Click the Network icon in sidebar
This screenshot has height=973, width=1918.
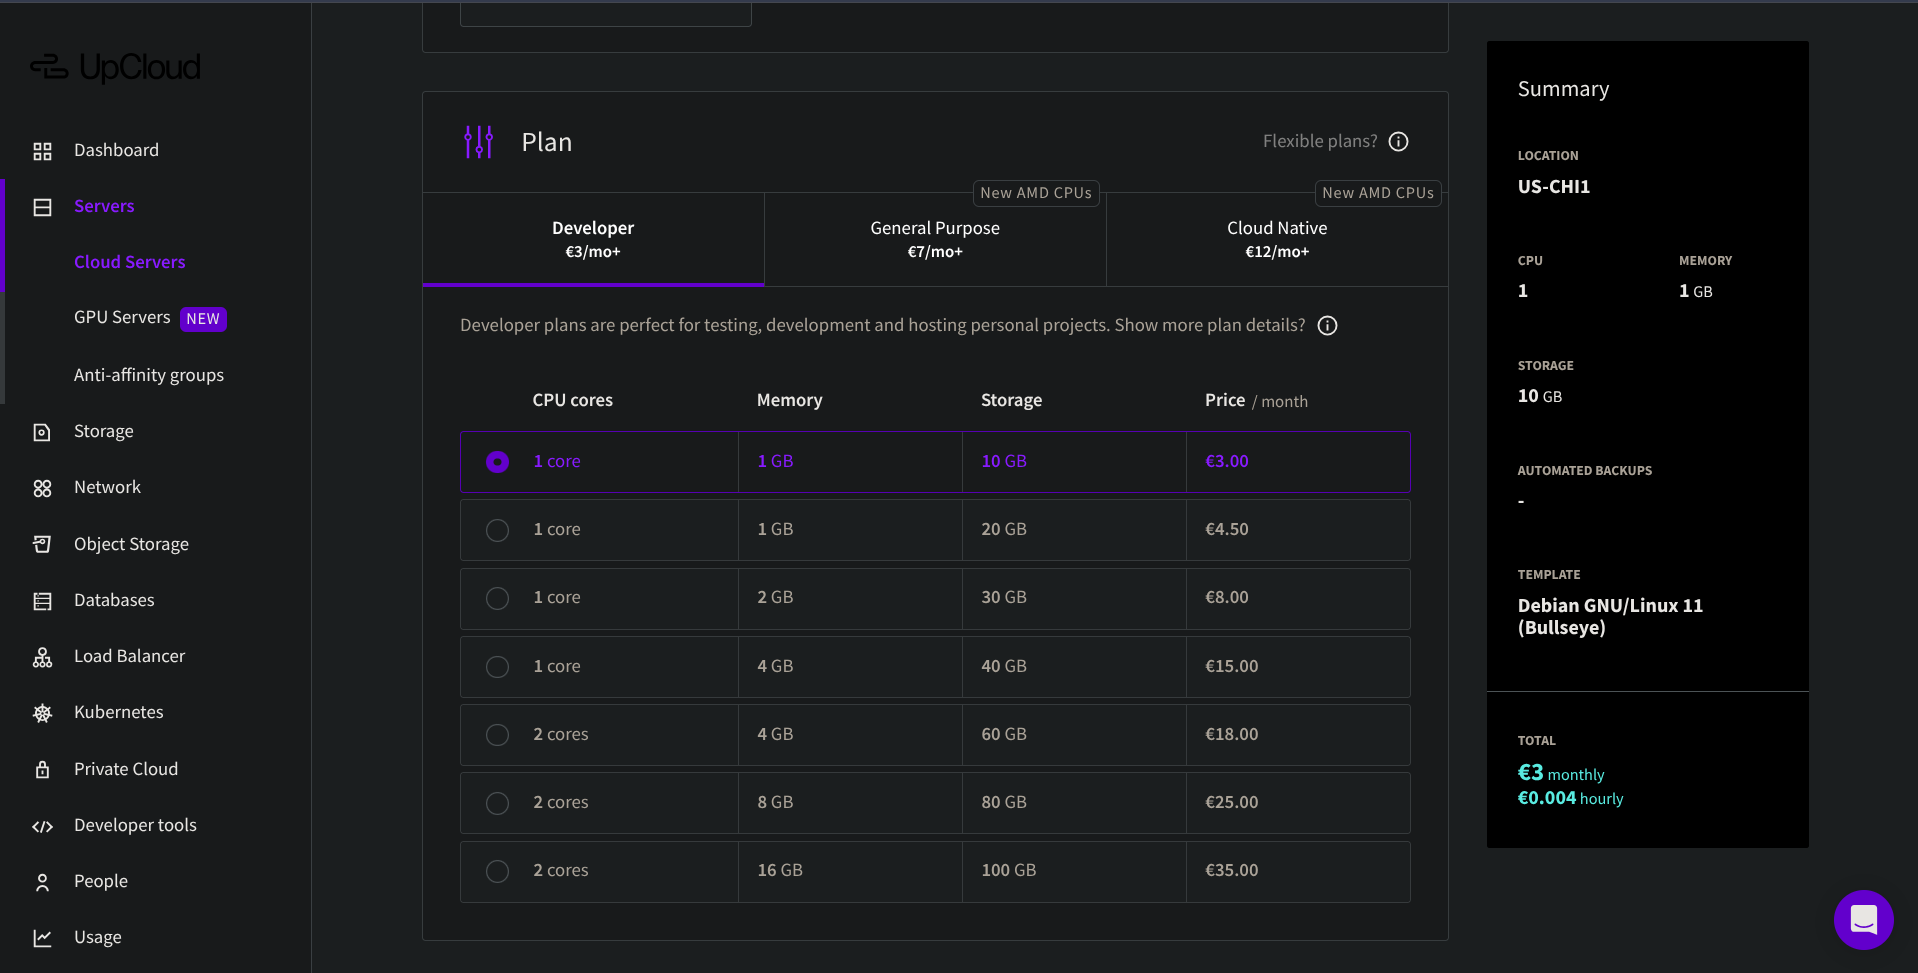click(42, 488)
